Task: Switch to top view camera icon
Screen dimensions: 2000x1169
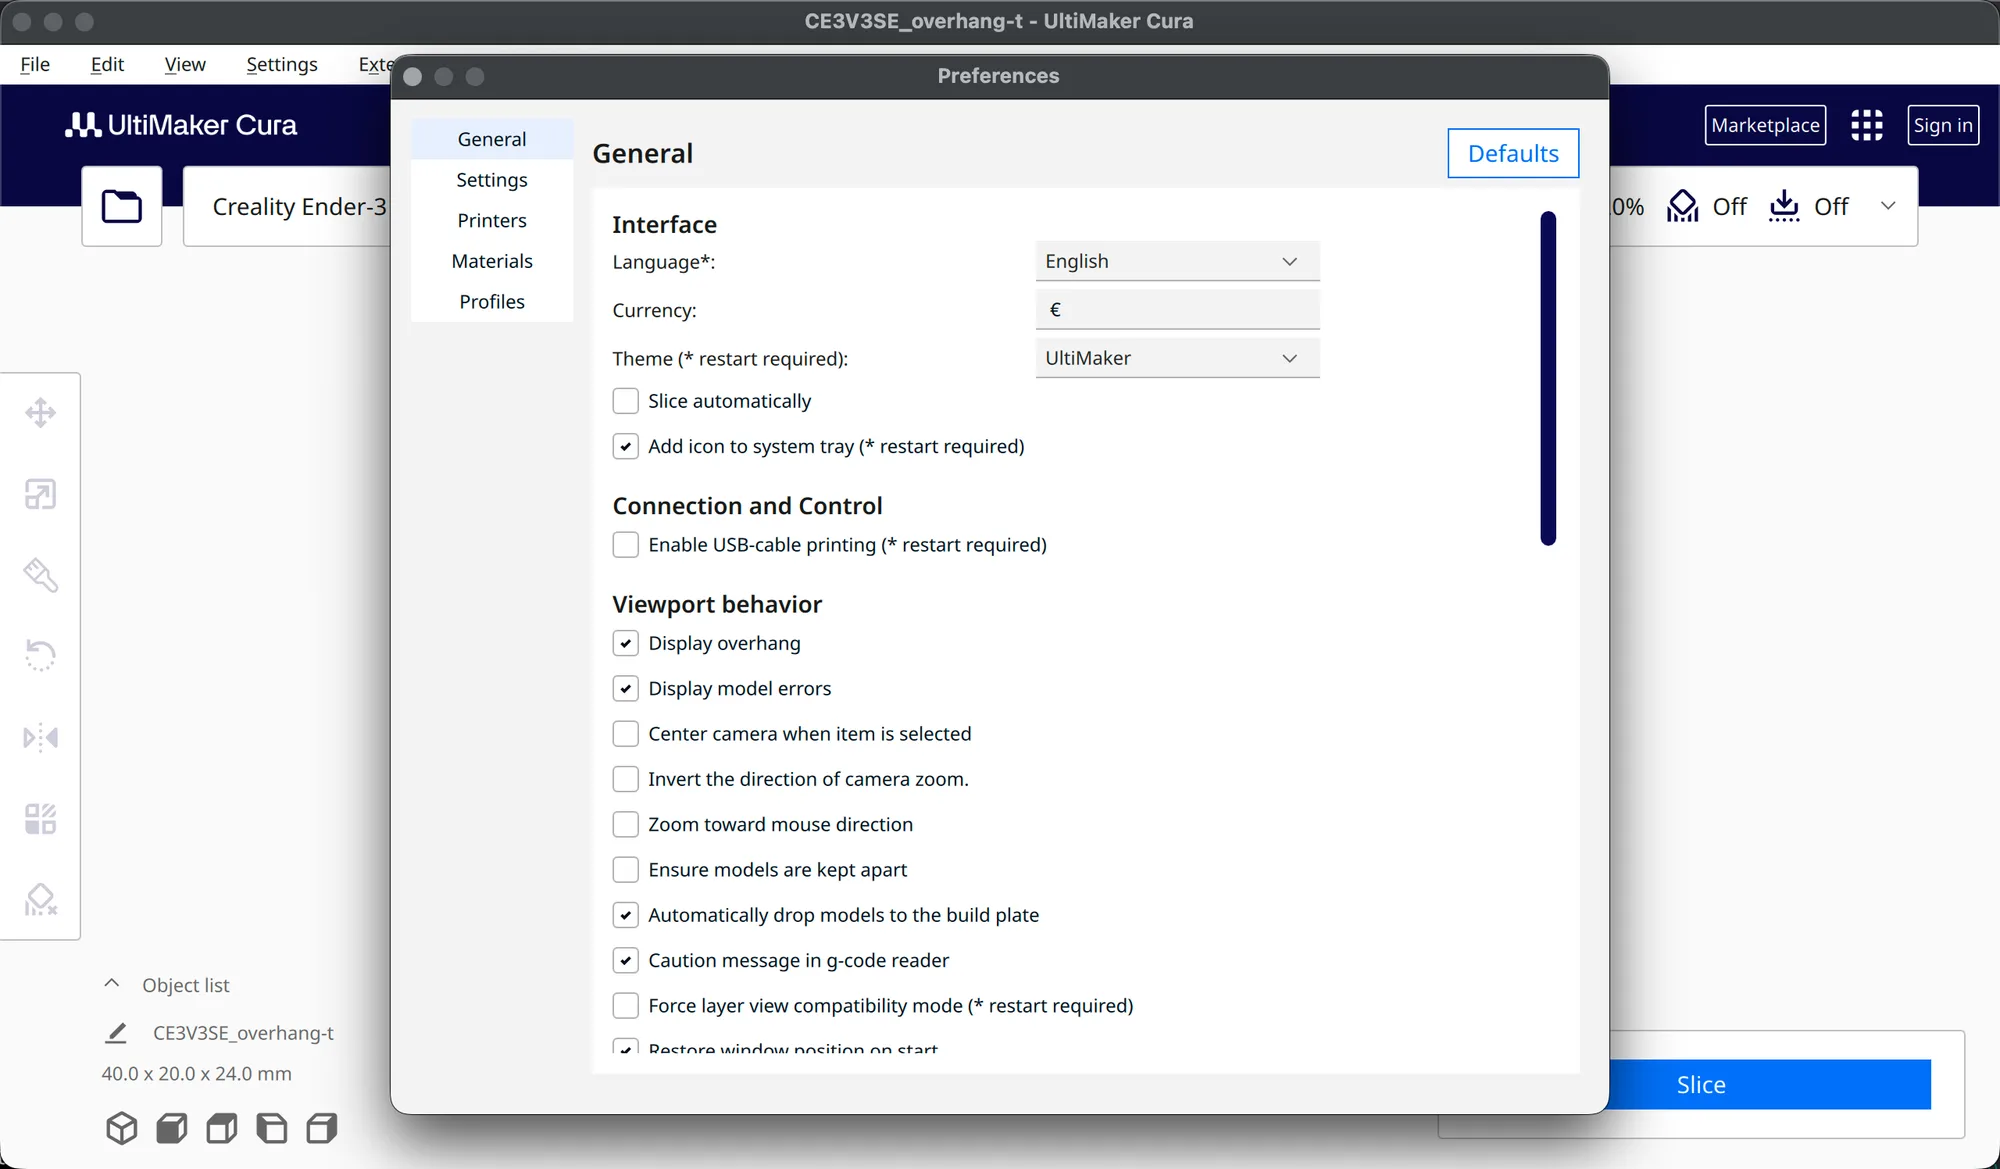Action: coord(222,1128)
